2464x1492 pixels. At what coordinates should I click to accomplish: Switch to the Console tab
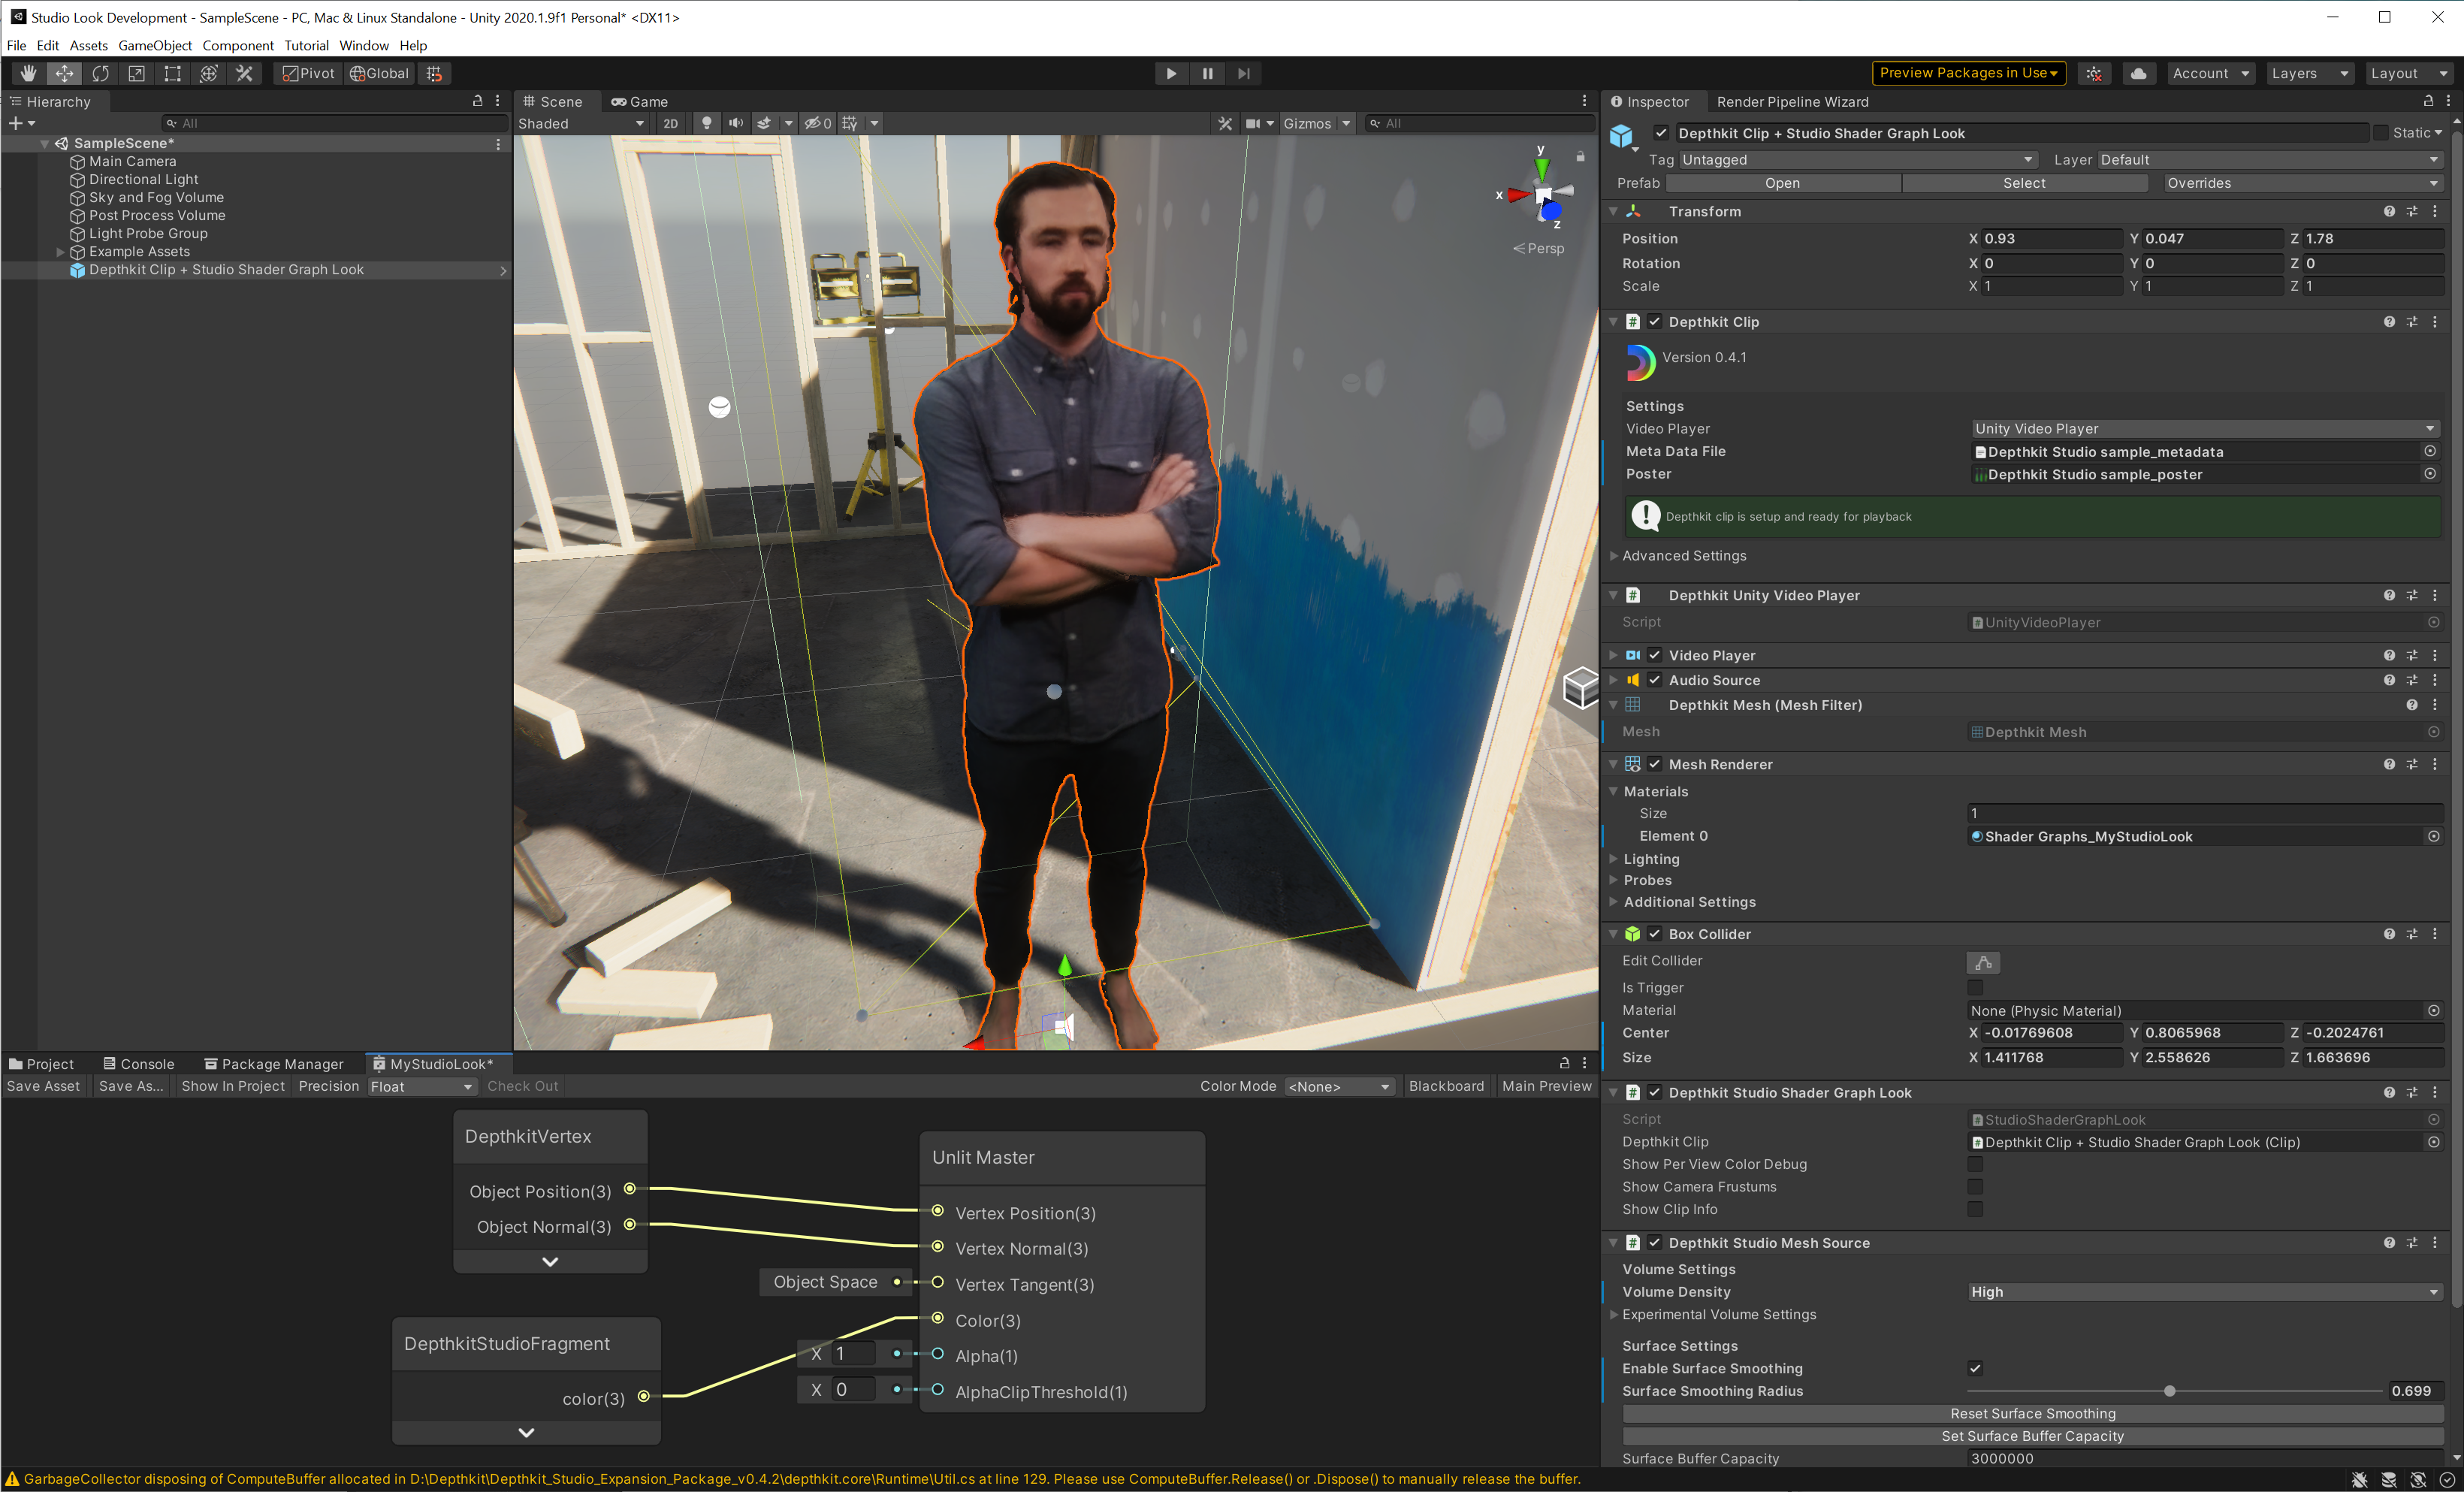point(138,1064)
